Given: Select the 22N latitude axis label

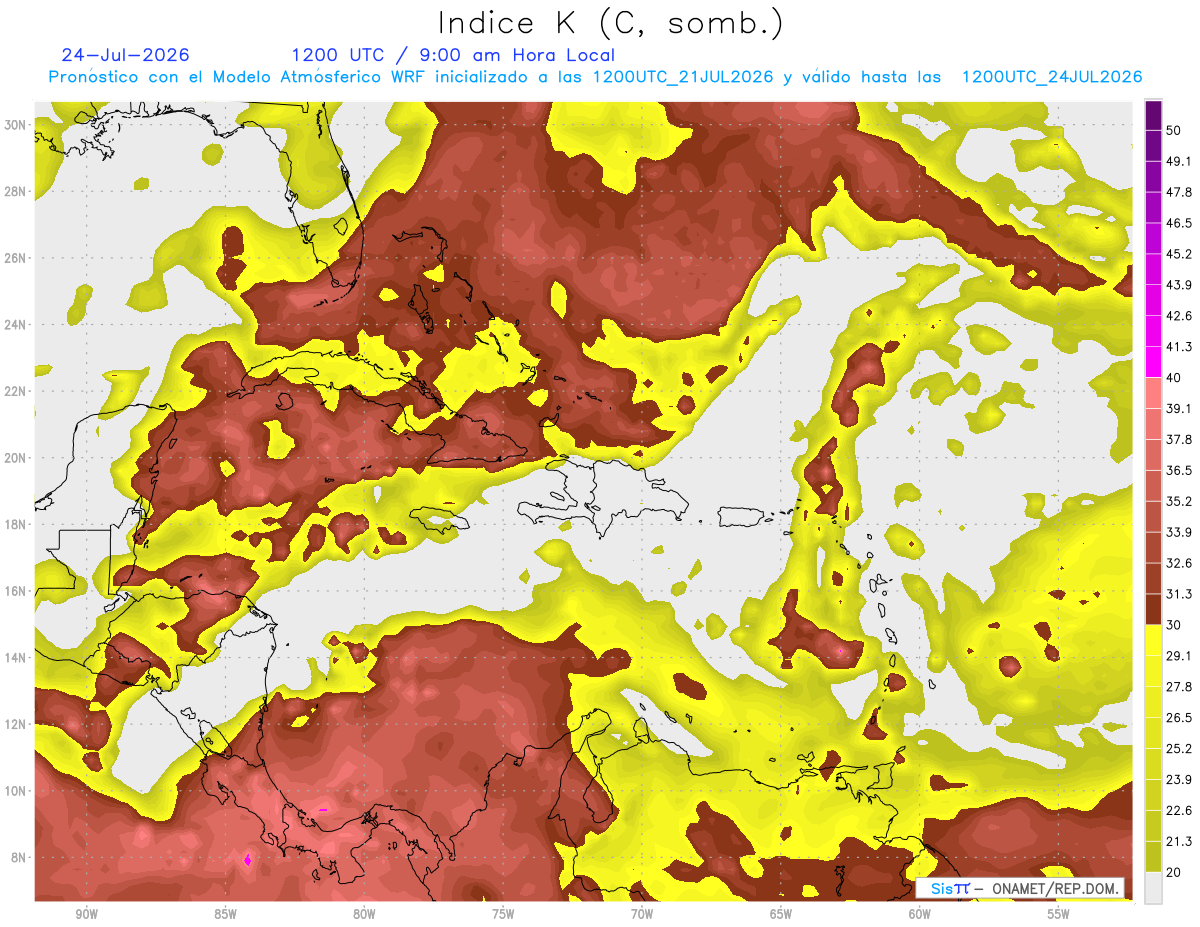Looking at the screenshot, I should 16,391.
